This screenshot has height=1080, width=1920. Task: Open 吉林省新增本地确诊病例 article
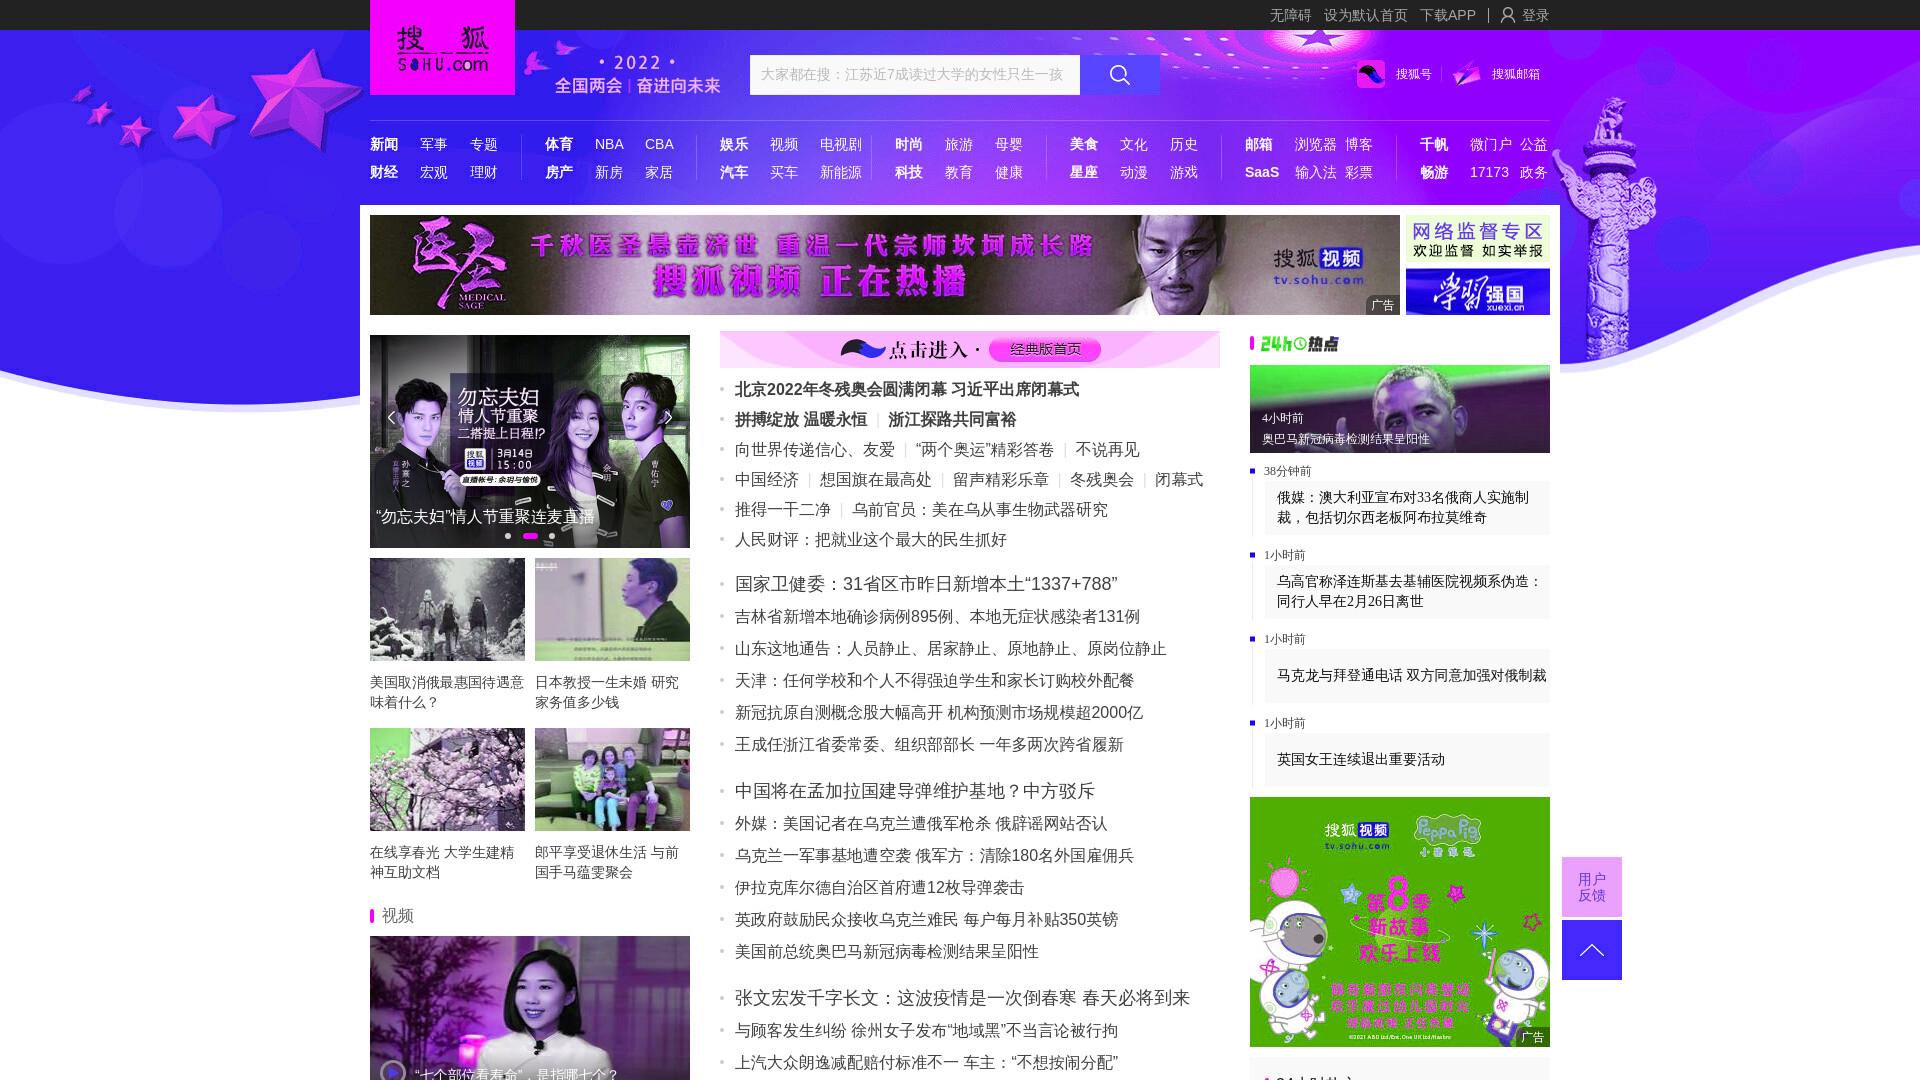[x=937, y=617]
